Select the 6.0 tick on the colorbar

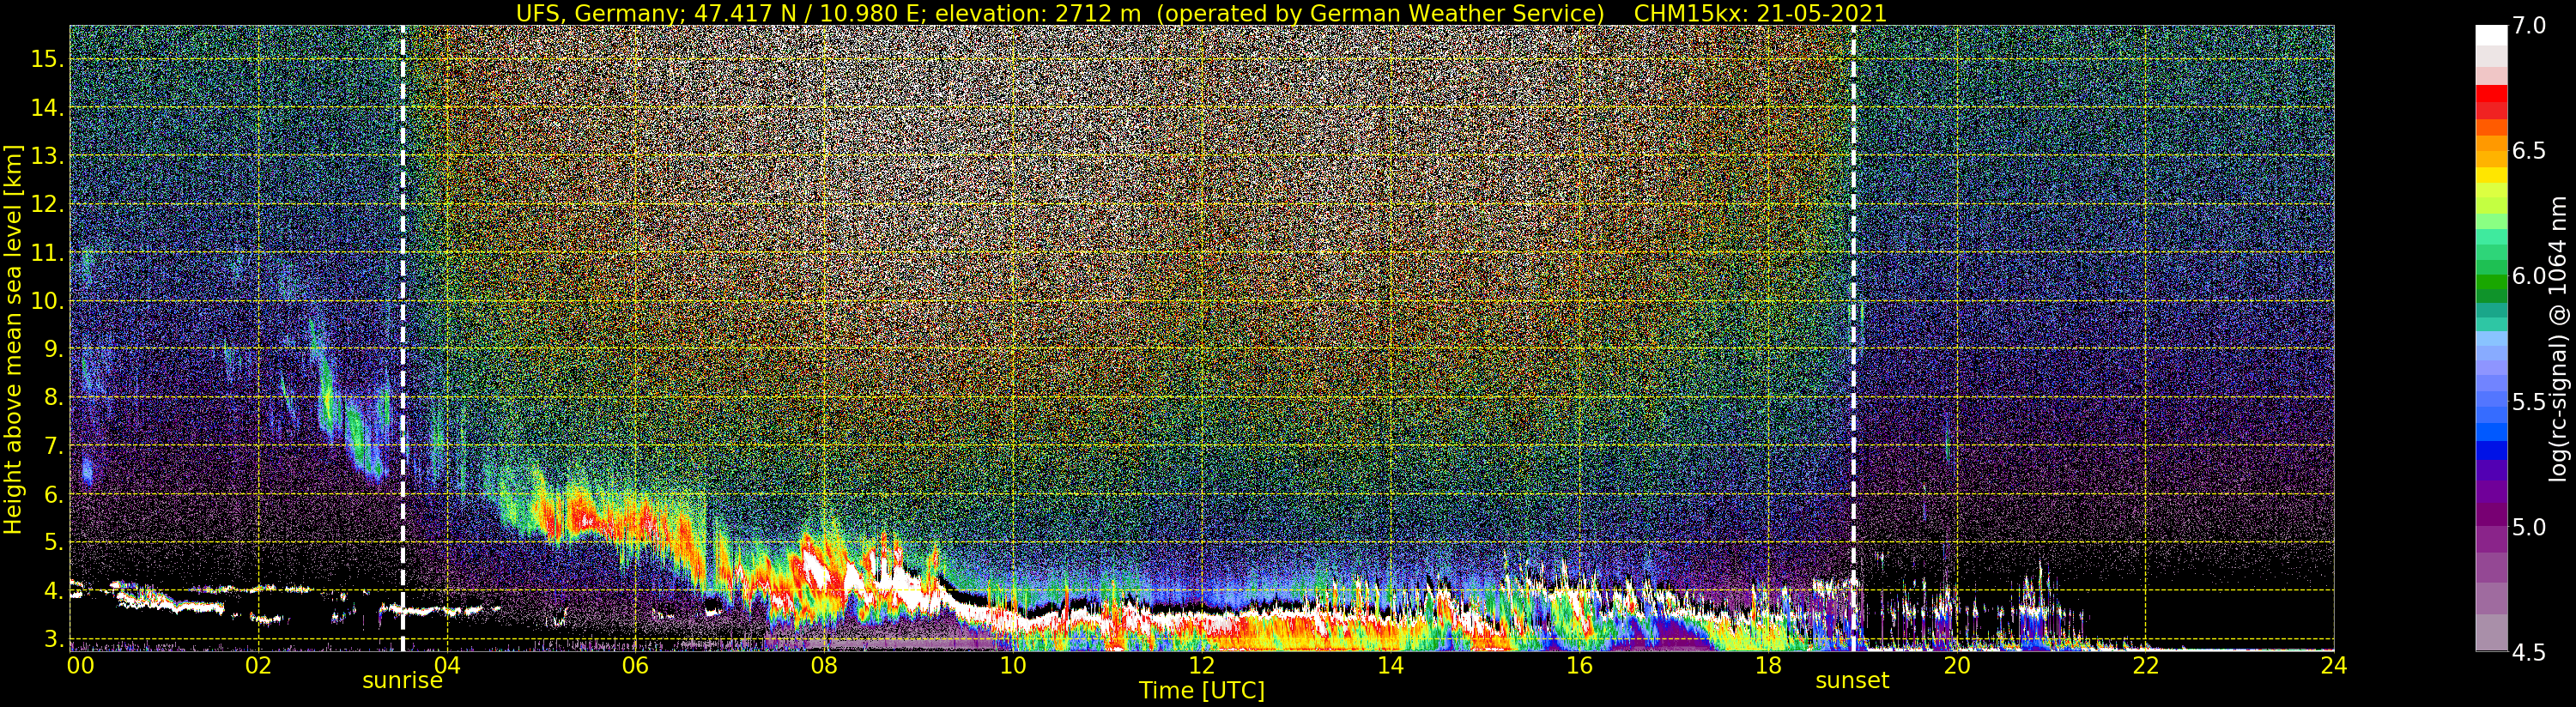pyautogui.click(x=2529, y=276)
